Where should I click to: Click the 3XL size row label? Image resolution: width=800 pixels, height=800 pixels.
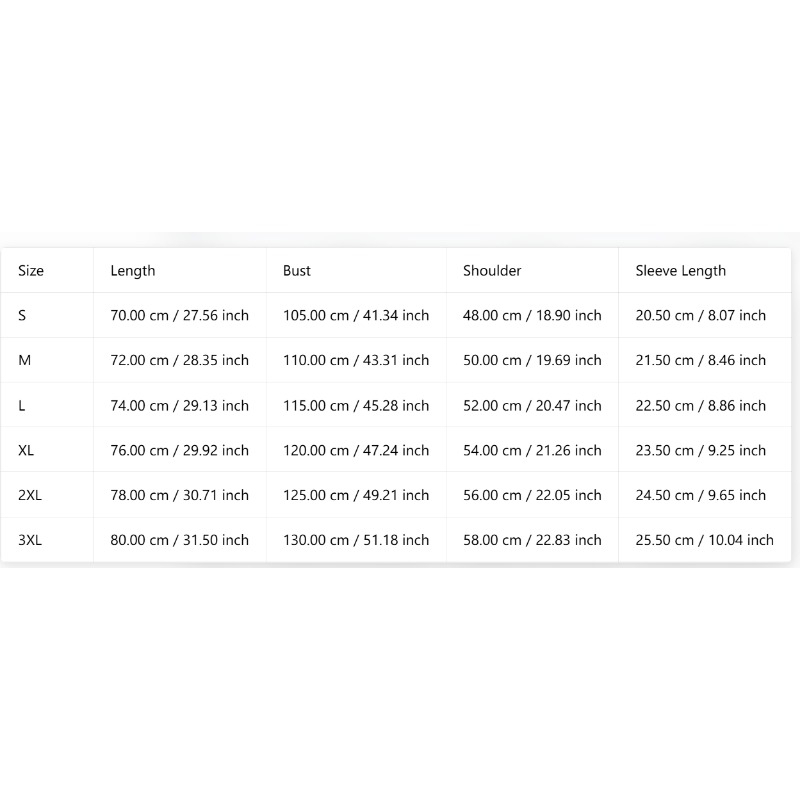(x=30, y=540)
